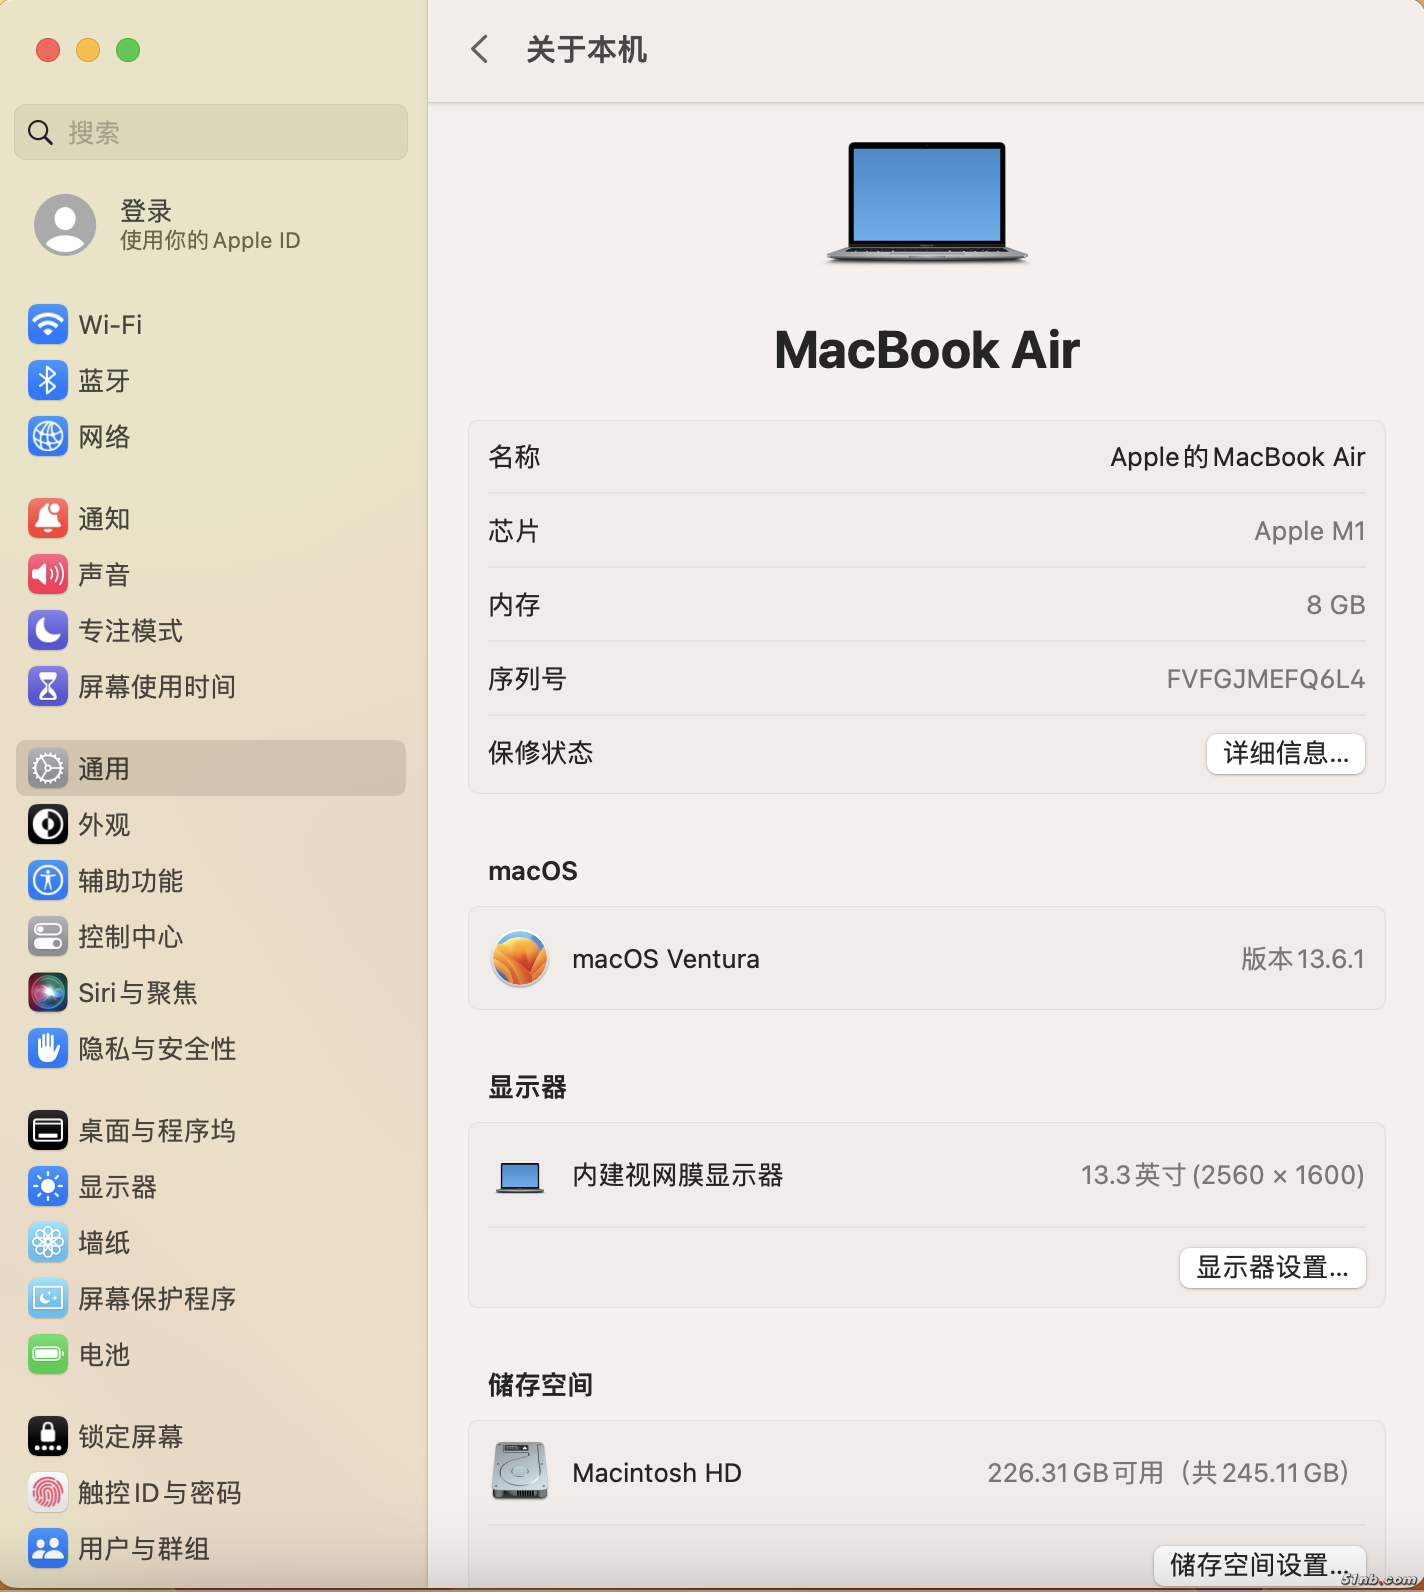This screenshot has height=1592, width=1424.
Task: Click the '保修状态' row label
Action: tap(541, 753)
